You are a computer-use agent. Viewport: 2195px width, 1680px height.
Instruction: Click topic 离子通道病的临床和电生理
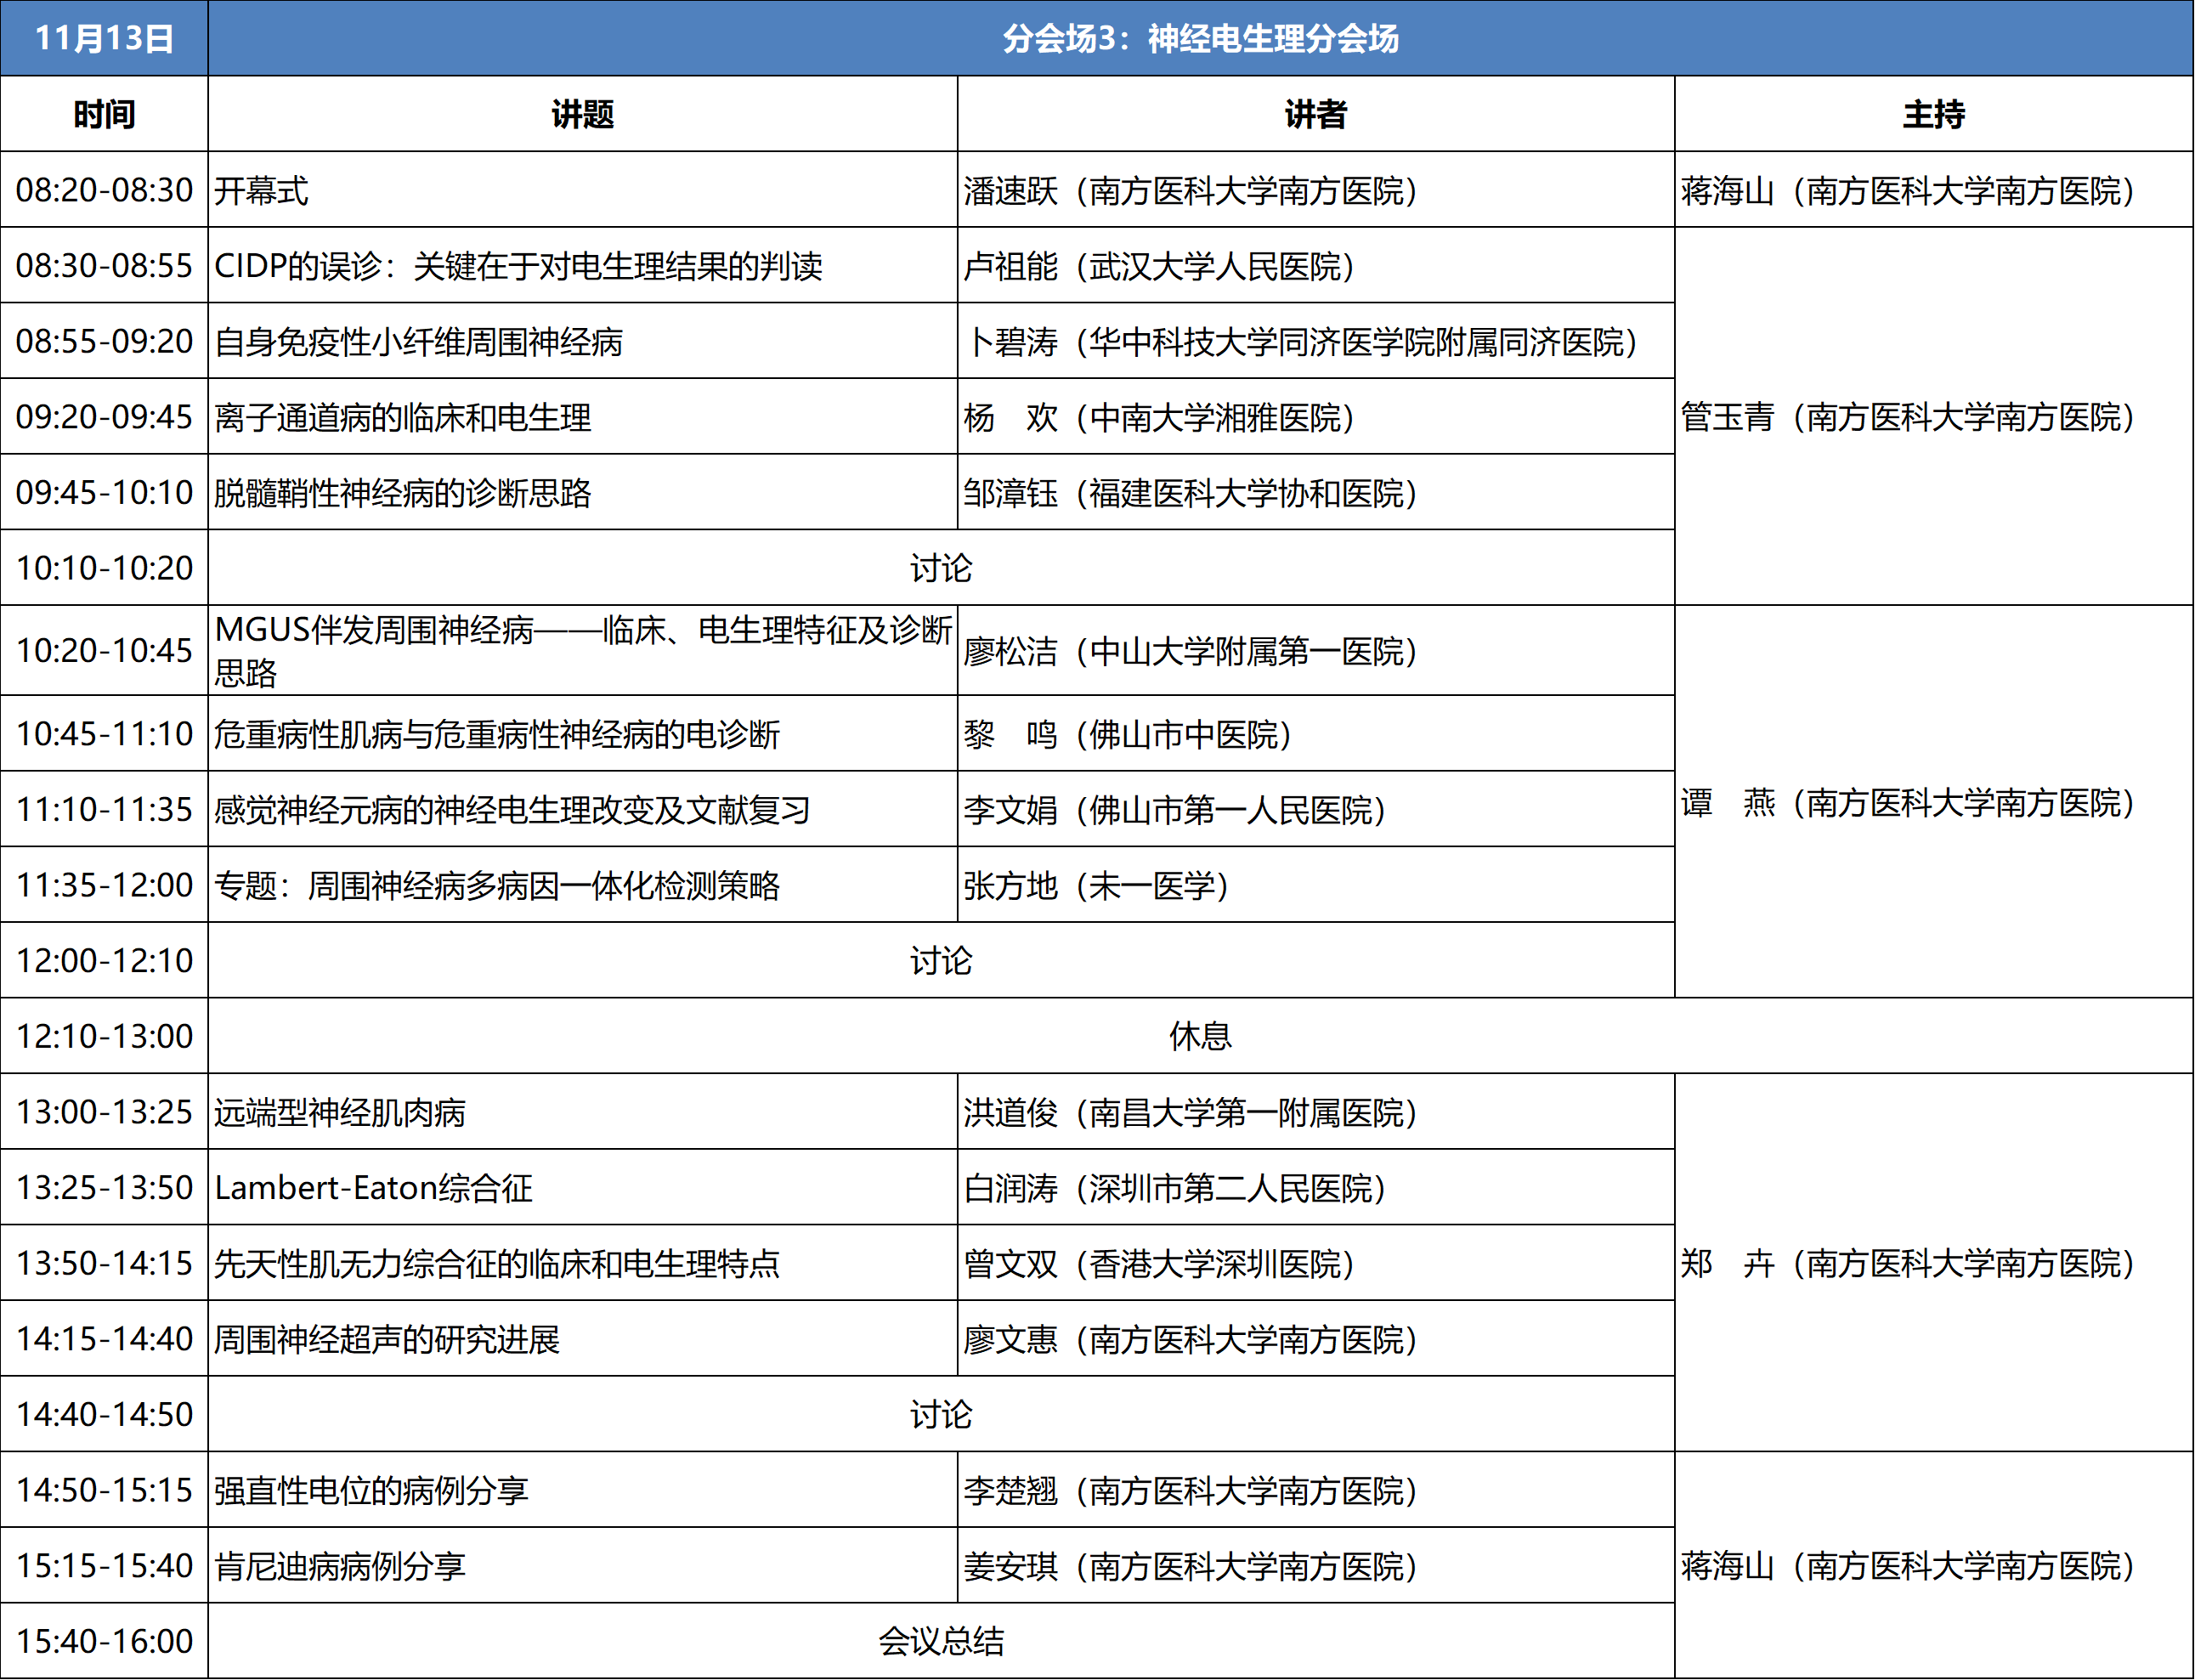(582, 417)
